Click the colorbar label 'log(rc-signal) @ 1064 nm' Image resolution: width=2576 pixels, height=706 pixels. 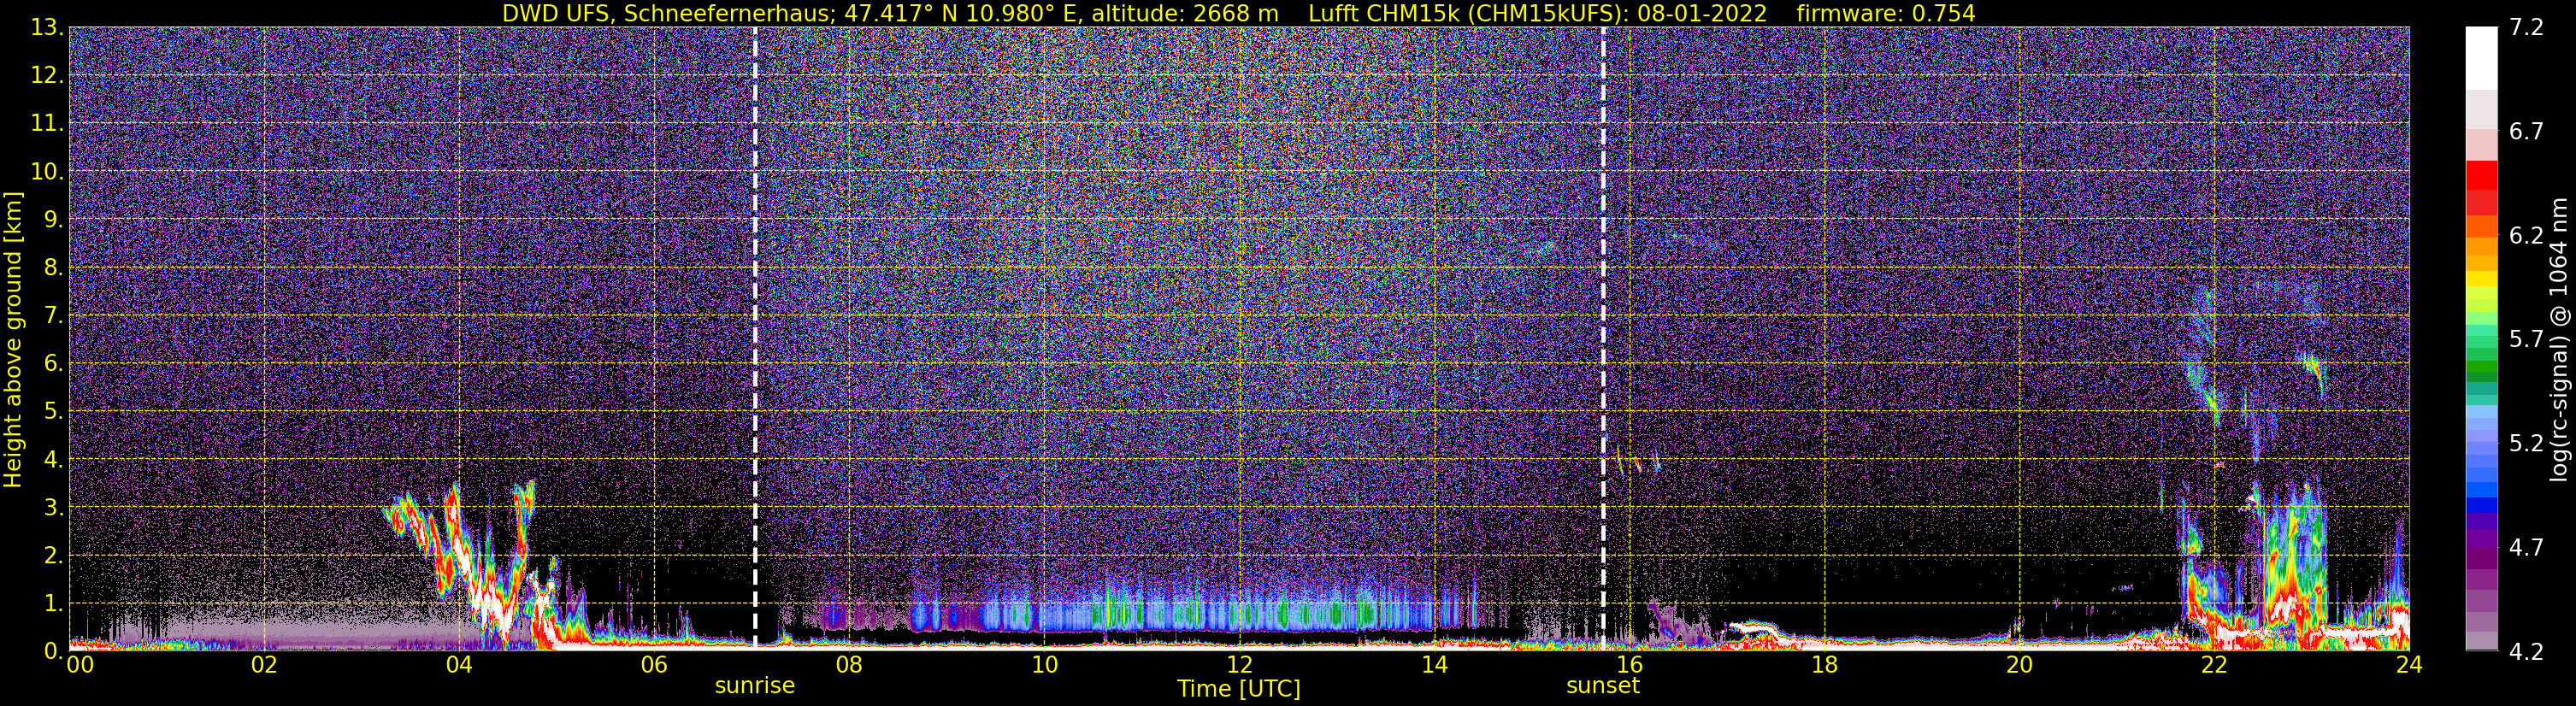tap(2561, 339)
